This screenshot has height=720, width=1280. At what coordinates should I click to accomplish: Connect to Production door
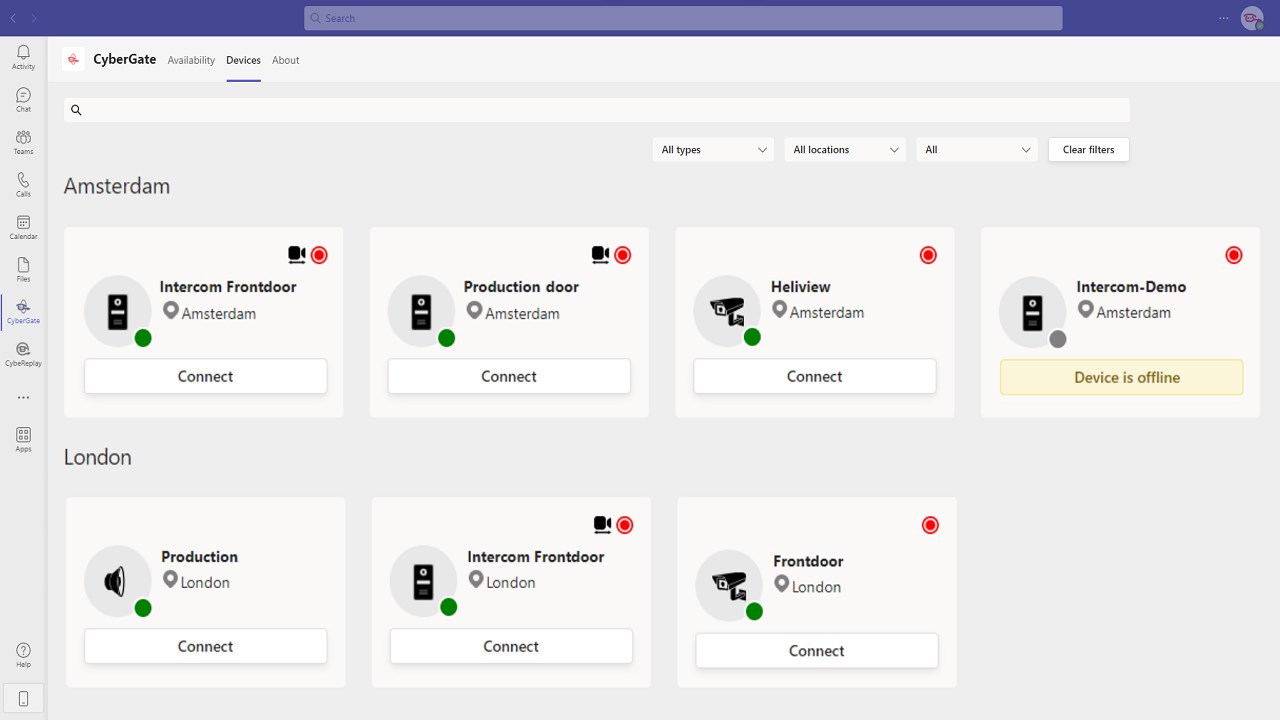509,376
